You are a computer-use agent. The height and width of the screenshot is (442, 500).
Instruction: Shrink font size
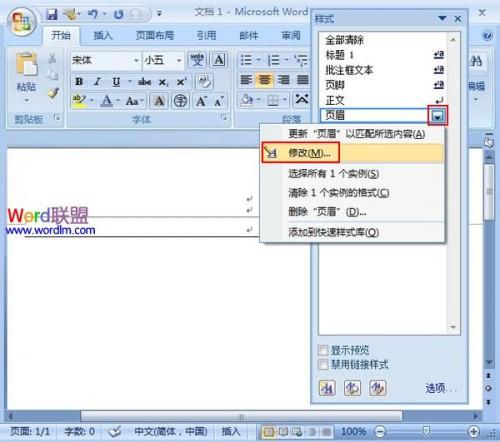pyautogui.click(x=219, y=100)
